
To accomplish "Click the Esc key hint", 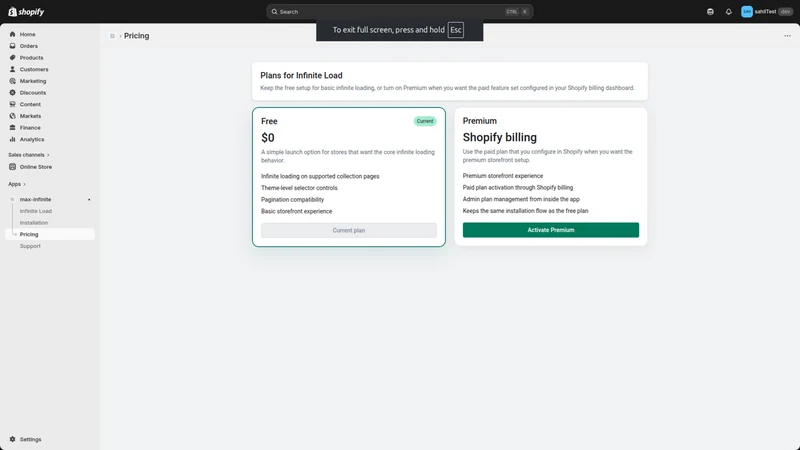I will point(456,30).
